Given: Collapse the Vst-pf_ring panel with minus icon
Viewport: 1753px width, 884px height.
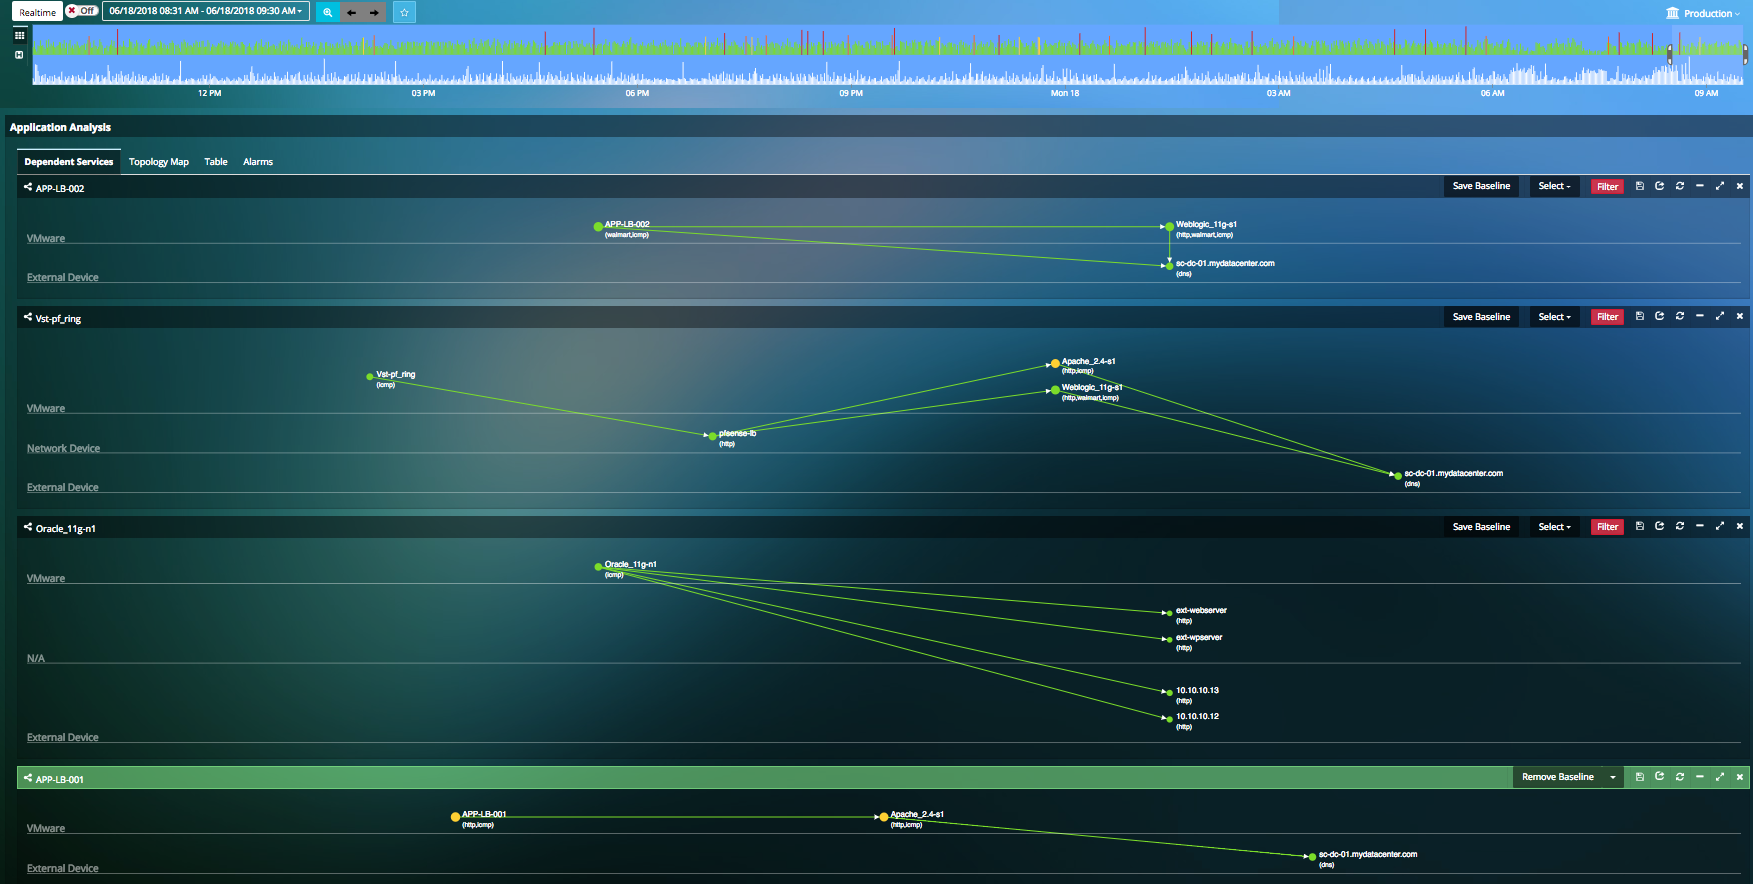Looking at the screenshot, I should (x=1700, y=316).
